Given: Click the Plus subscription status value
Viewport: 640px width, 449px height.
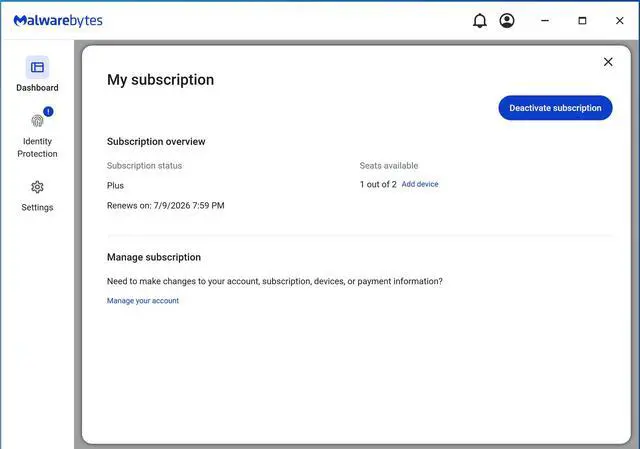Looking at the screenshot, I should [x=115, y=186].
